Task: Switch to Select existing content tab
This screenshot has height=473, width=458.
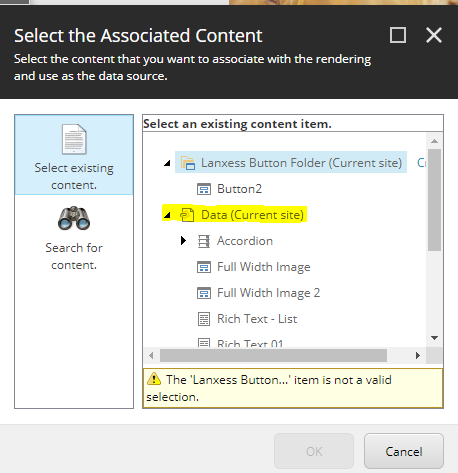Action: coord(74,155)
